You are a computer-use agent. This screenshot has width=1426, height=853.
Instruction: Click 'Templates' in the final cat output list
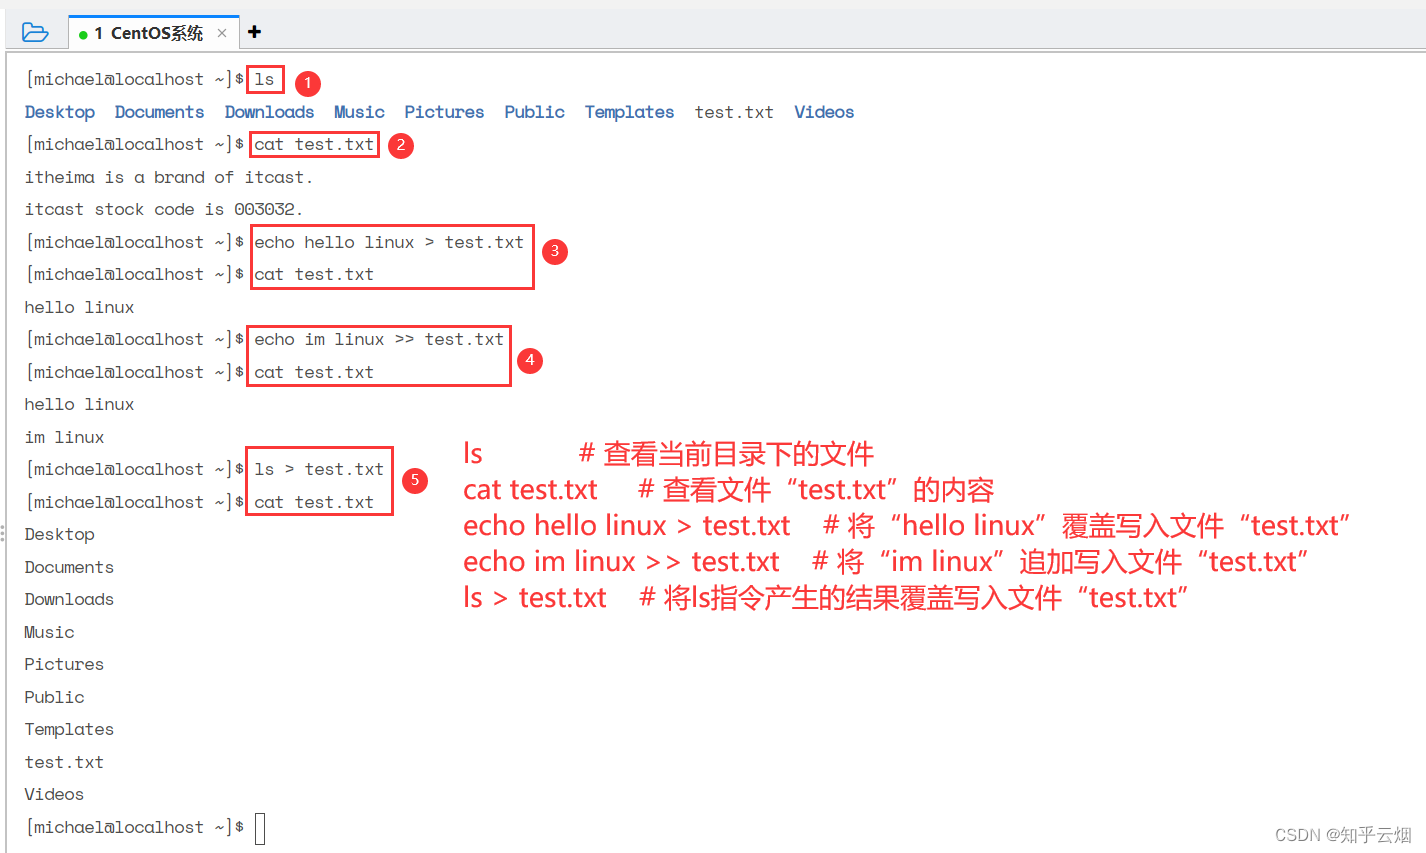69,729
